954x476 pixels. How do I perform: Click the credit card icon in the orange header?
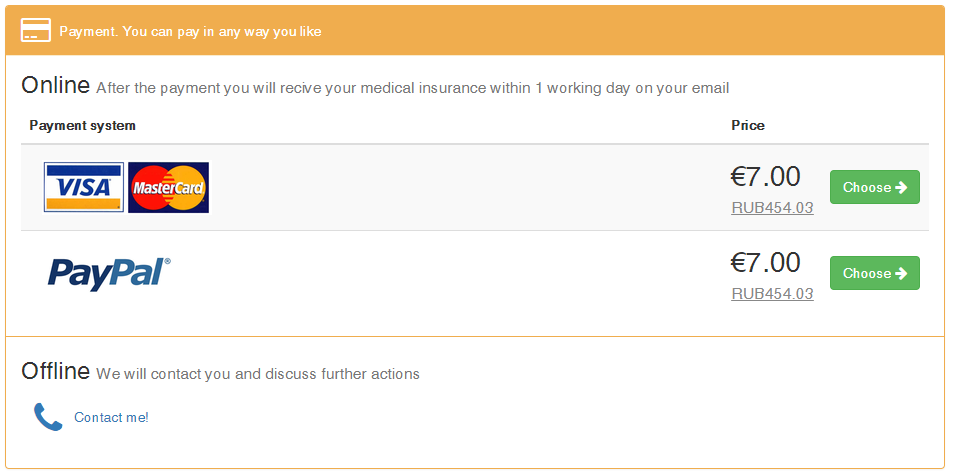pos(36,30)
